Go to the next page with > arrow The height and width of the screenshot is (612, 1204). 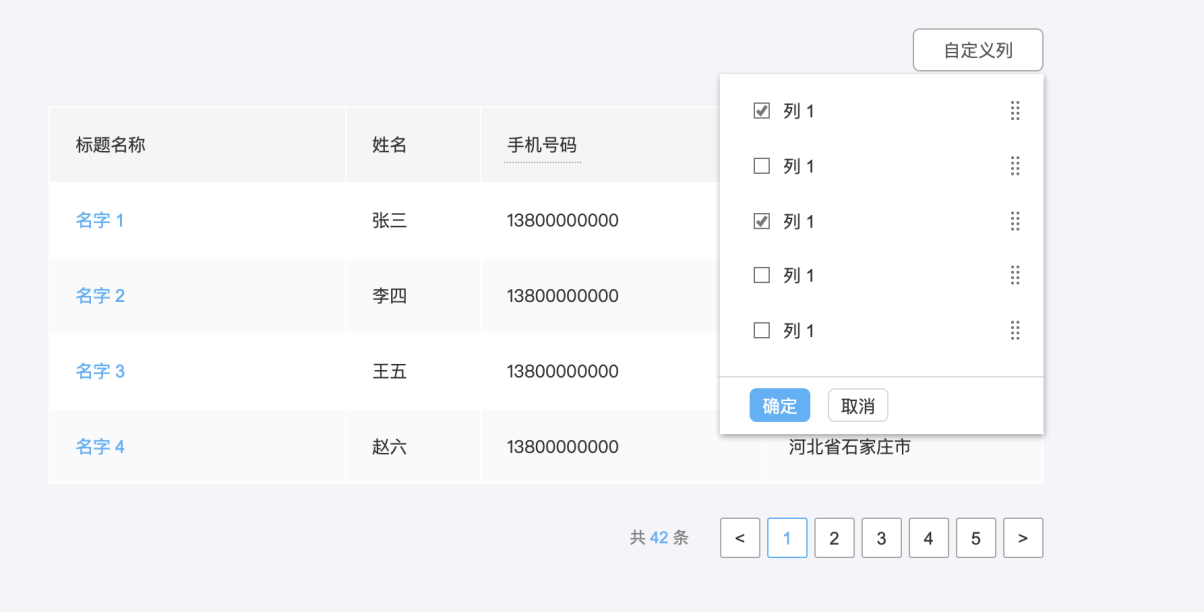pos(1023,538)
